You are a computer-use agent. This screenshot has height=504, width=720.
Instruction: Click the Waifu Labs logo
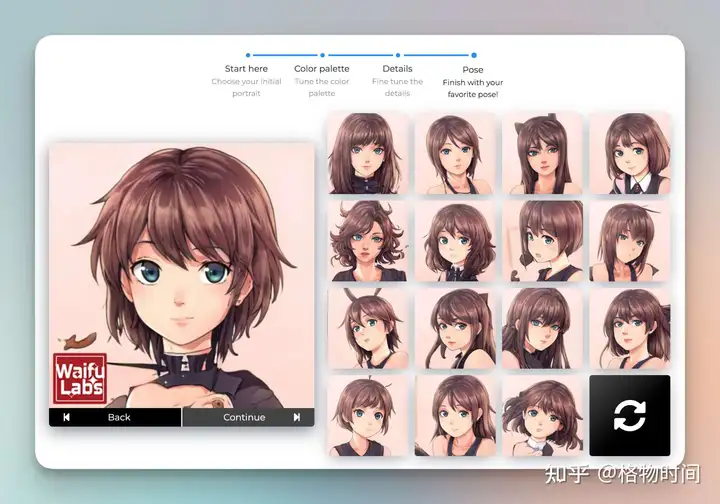point(80,379)
